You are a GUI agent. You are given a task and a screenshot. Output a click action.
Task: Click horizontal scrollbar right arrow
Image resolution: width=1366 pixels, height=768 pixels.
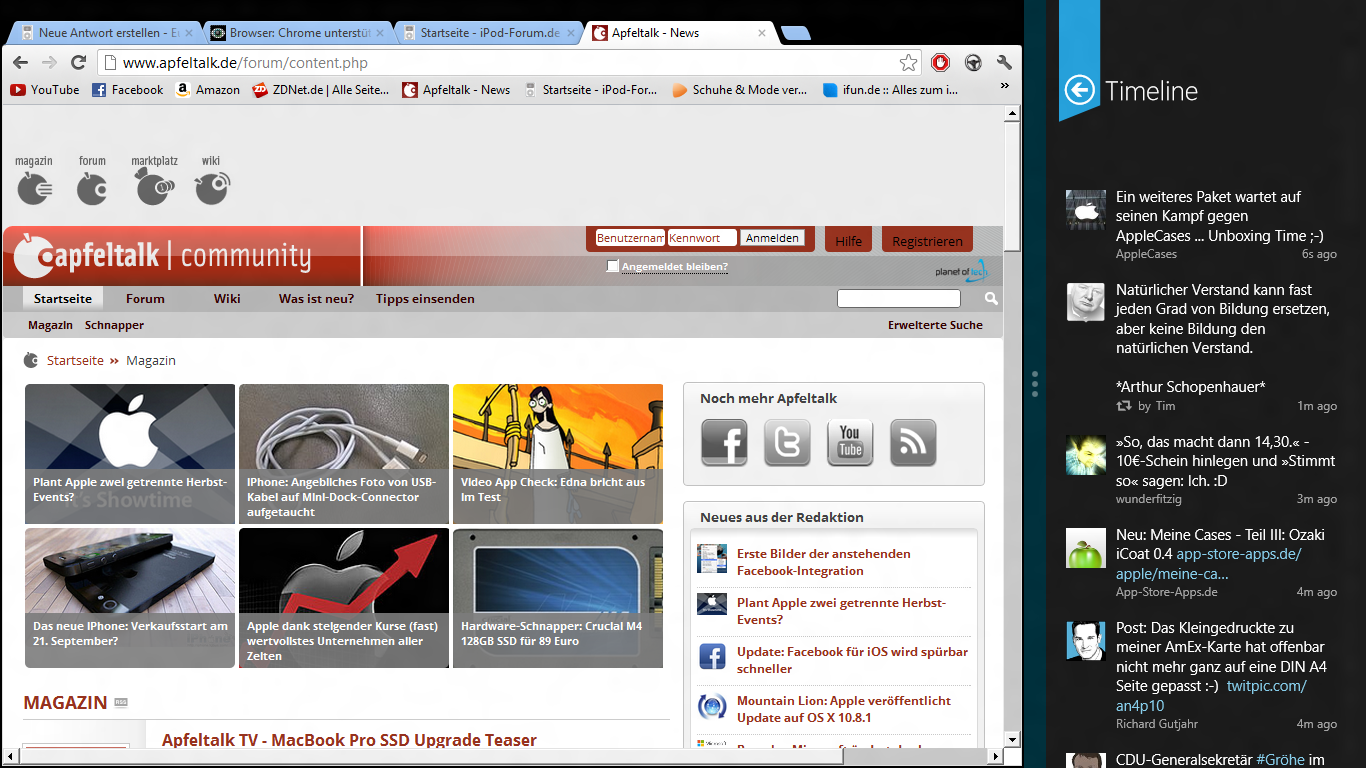(995, 755)
